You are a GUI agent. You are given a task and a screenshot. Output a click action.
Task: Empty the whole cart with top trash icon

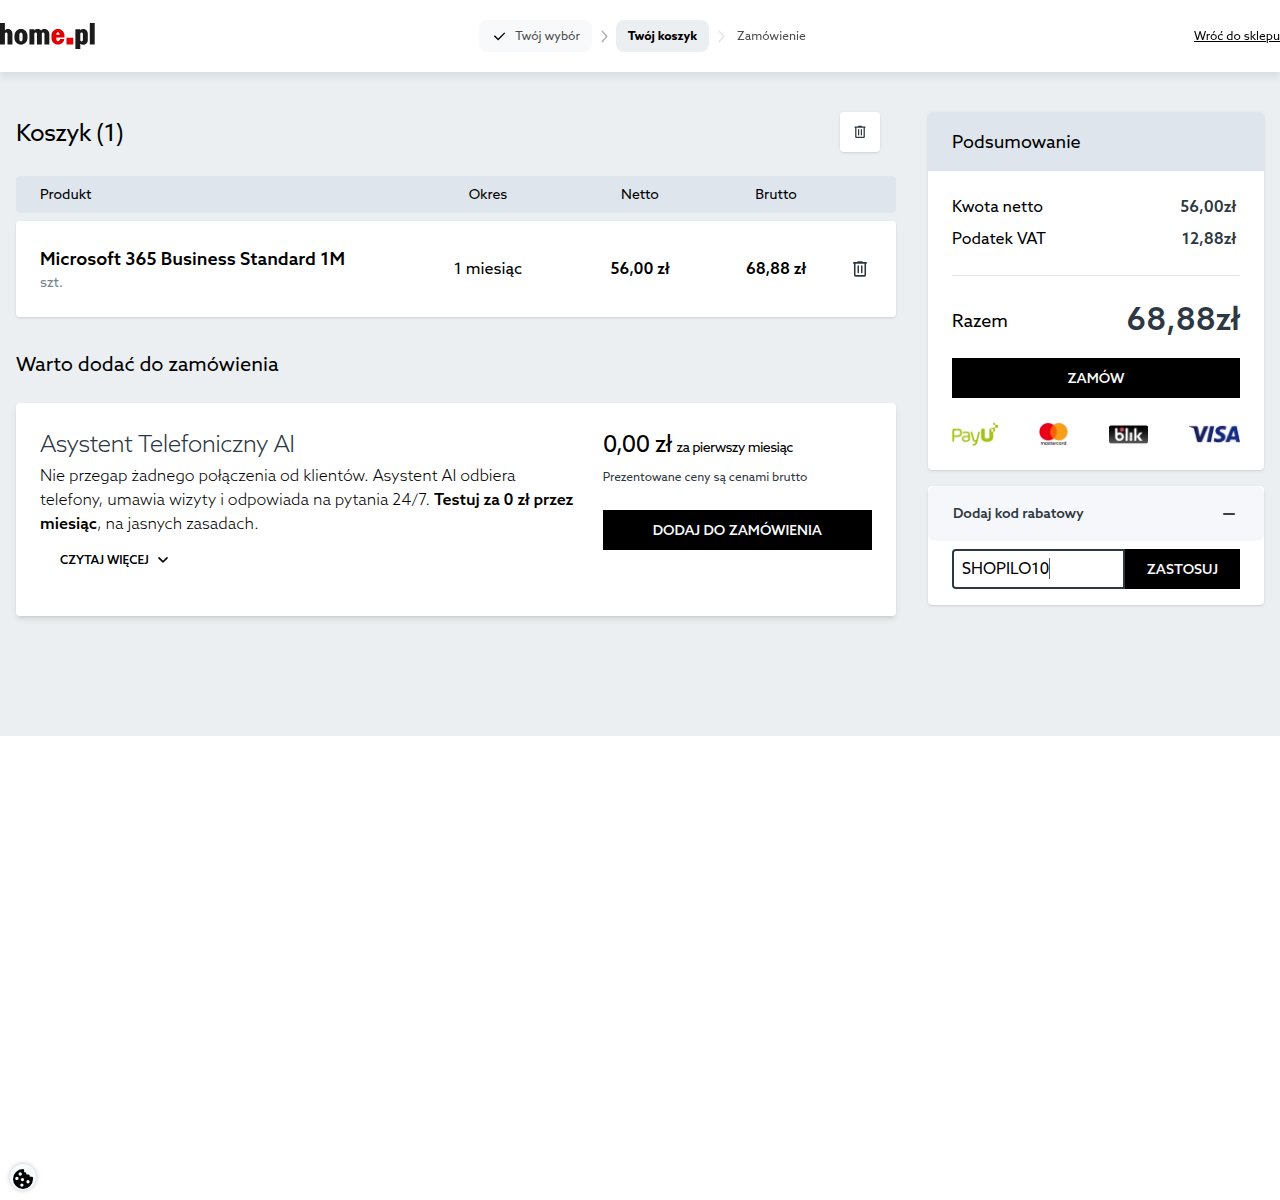tap(860, 132)
